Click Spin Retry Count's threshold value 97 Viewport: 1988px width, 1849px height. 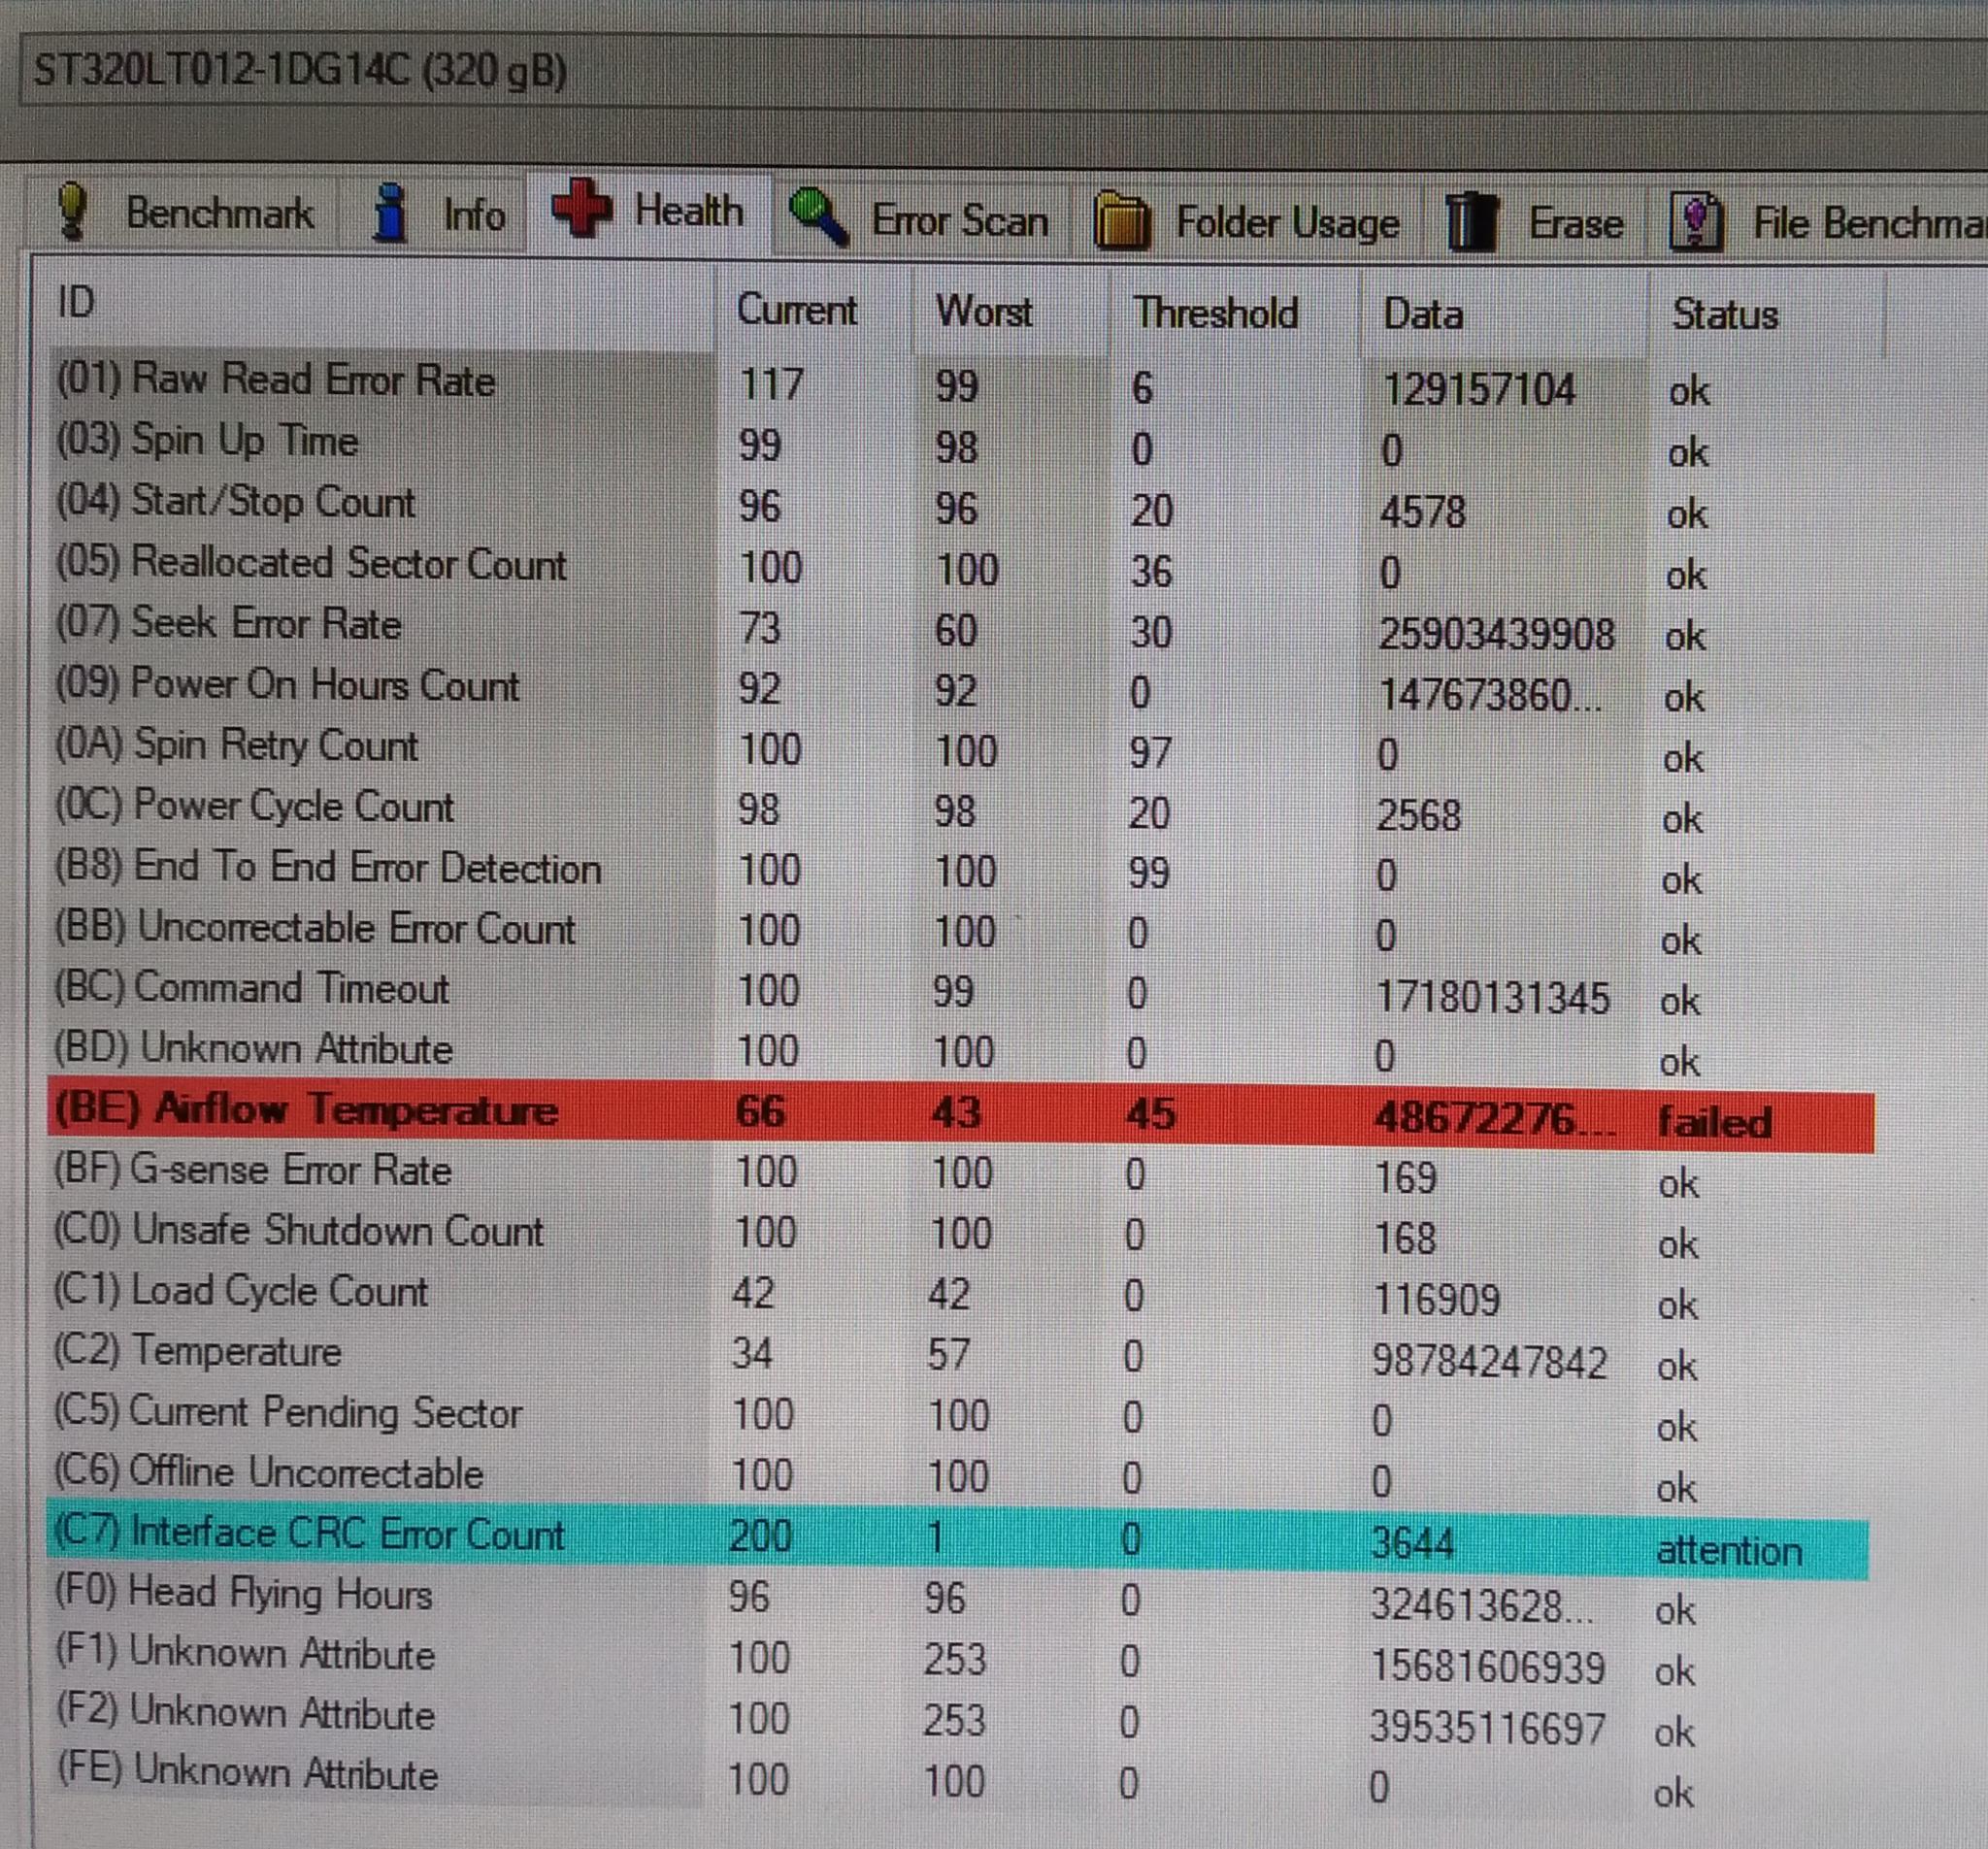tap(1150, 752)
